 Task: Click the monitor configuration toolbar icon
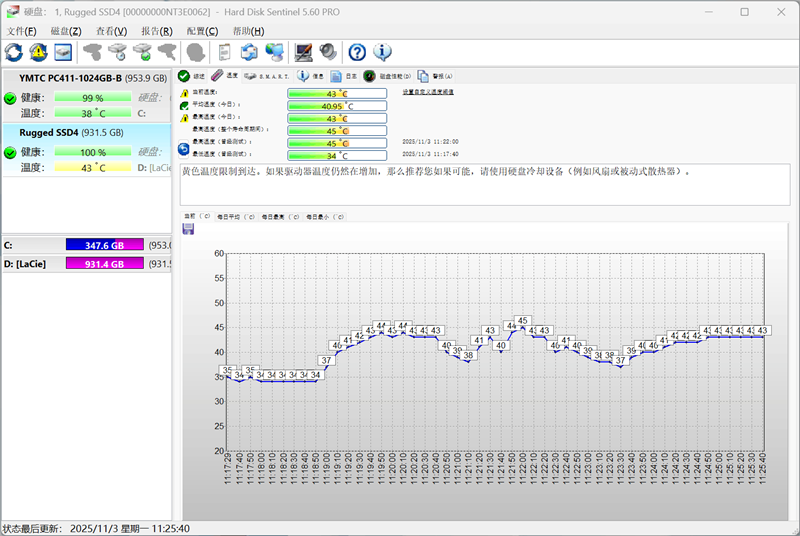303,52
